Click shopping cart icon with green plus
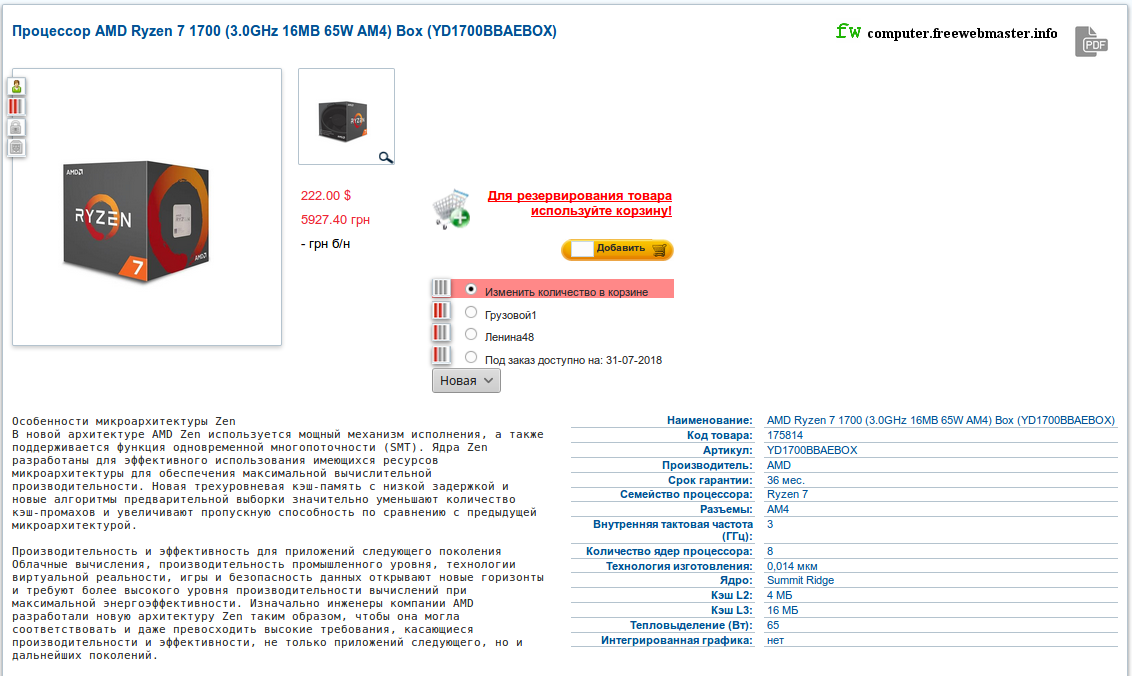 [451, 209]
